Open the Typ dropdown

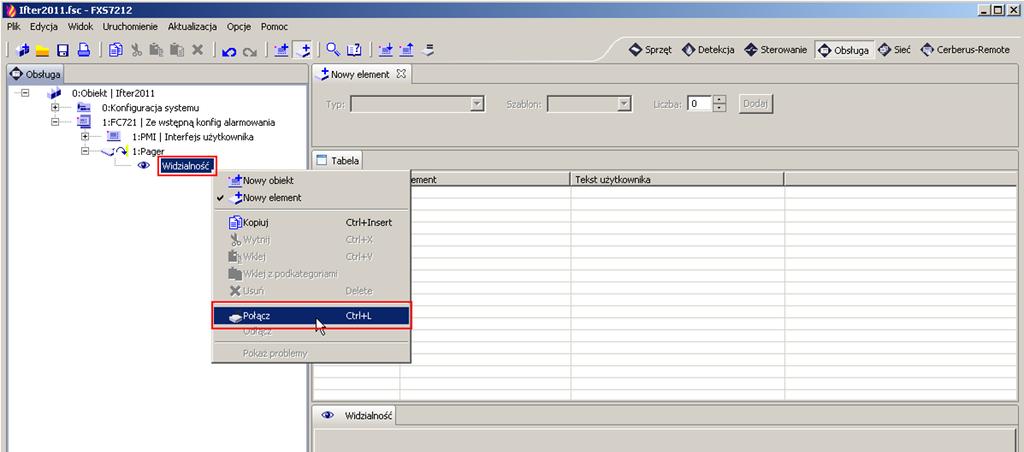477,104
